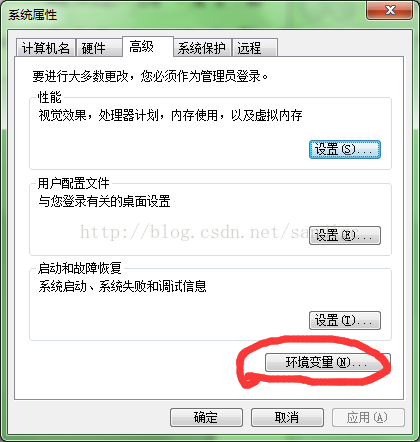The height and width of the screenshot is (442, 420).
Task: Dismiss the dialog with 取消
Action: (287, 417)
